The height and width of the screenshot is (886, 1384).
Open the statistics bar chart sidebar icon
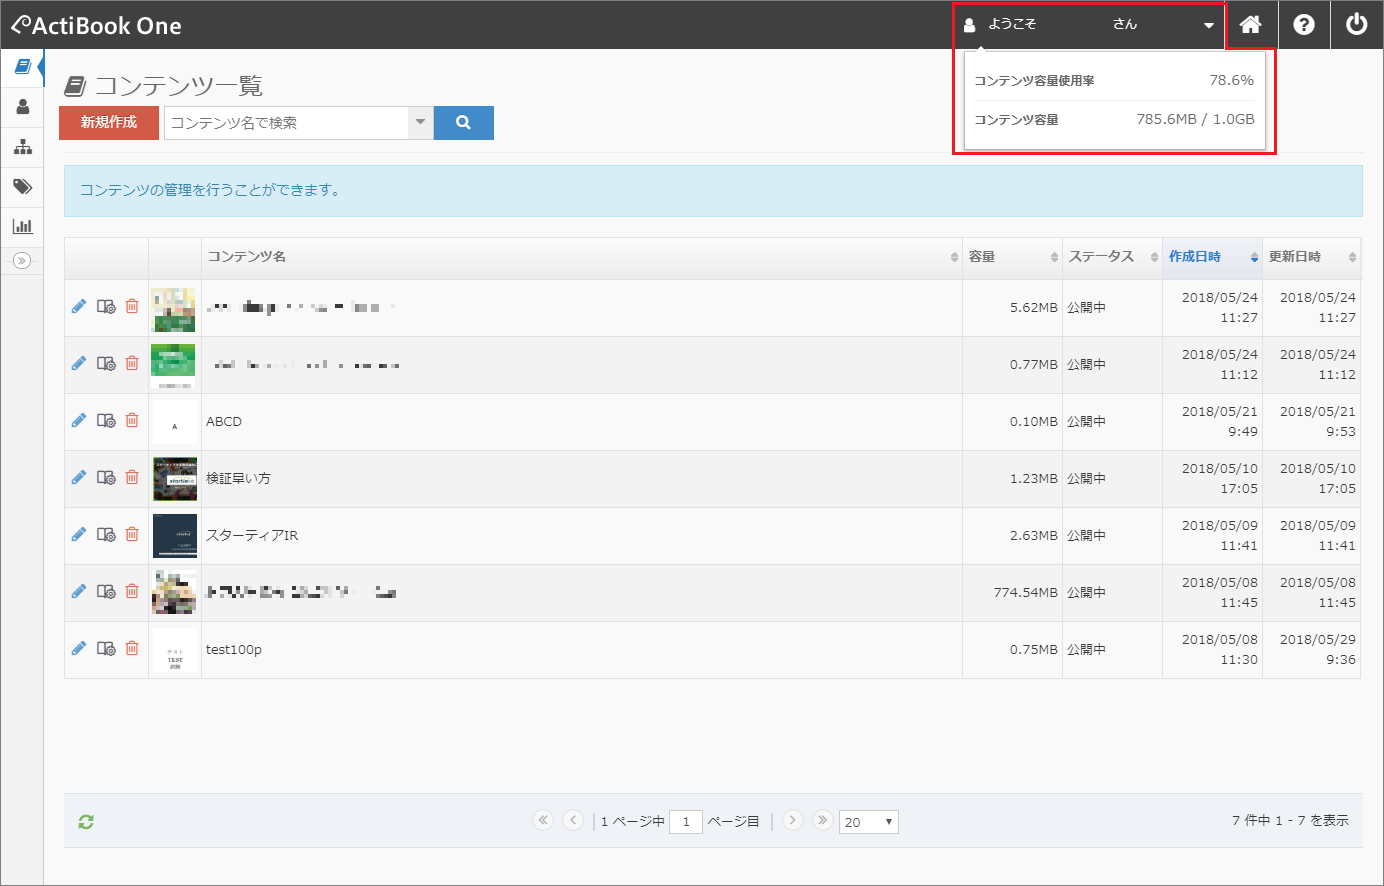click(x=22, y=227)
